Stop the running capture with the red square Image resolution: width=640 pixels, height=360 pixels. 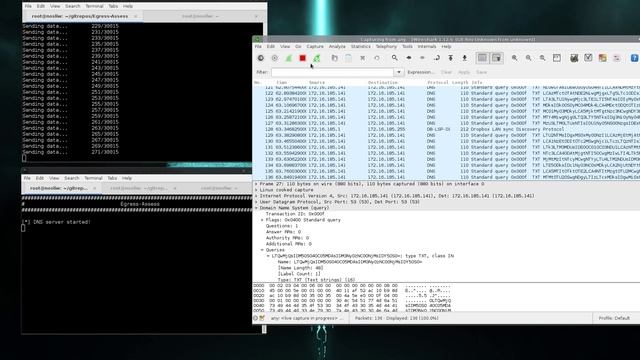302,58
